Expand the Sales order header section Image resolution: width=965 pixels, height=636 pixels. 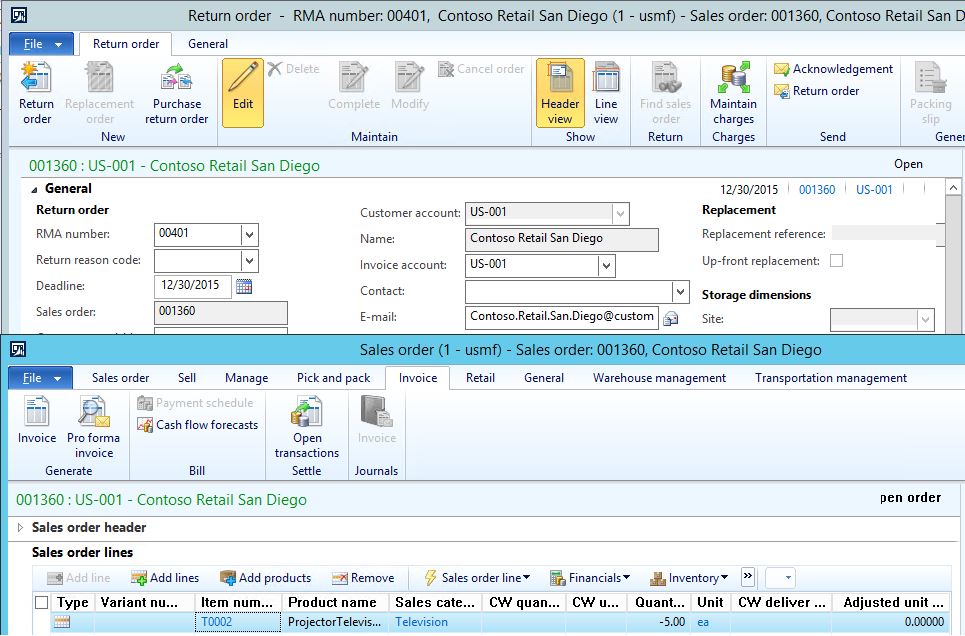click(x=20, y=528)
